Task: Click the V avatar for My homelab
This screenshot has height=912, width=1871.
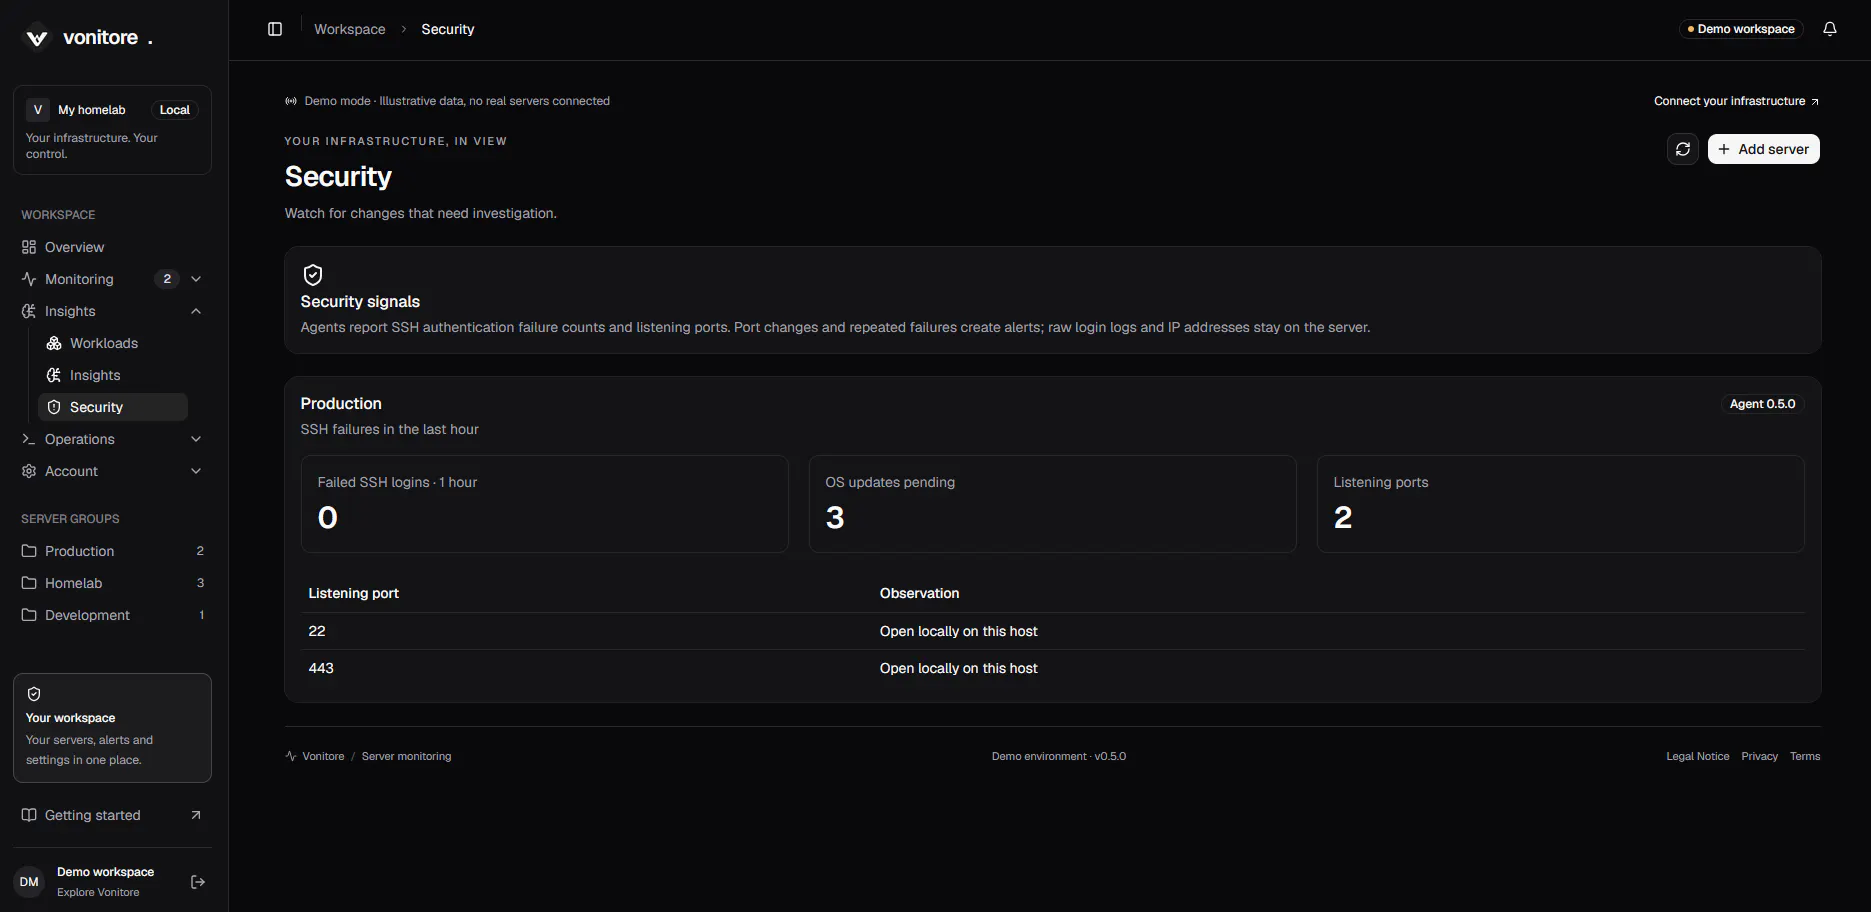Action: (x=38, y=110)
